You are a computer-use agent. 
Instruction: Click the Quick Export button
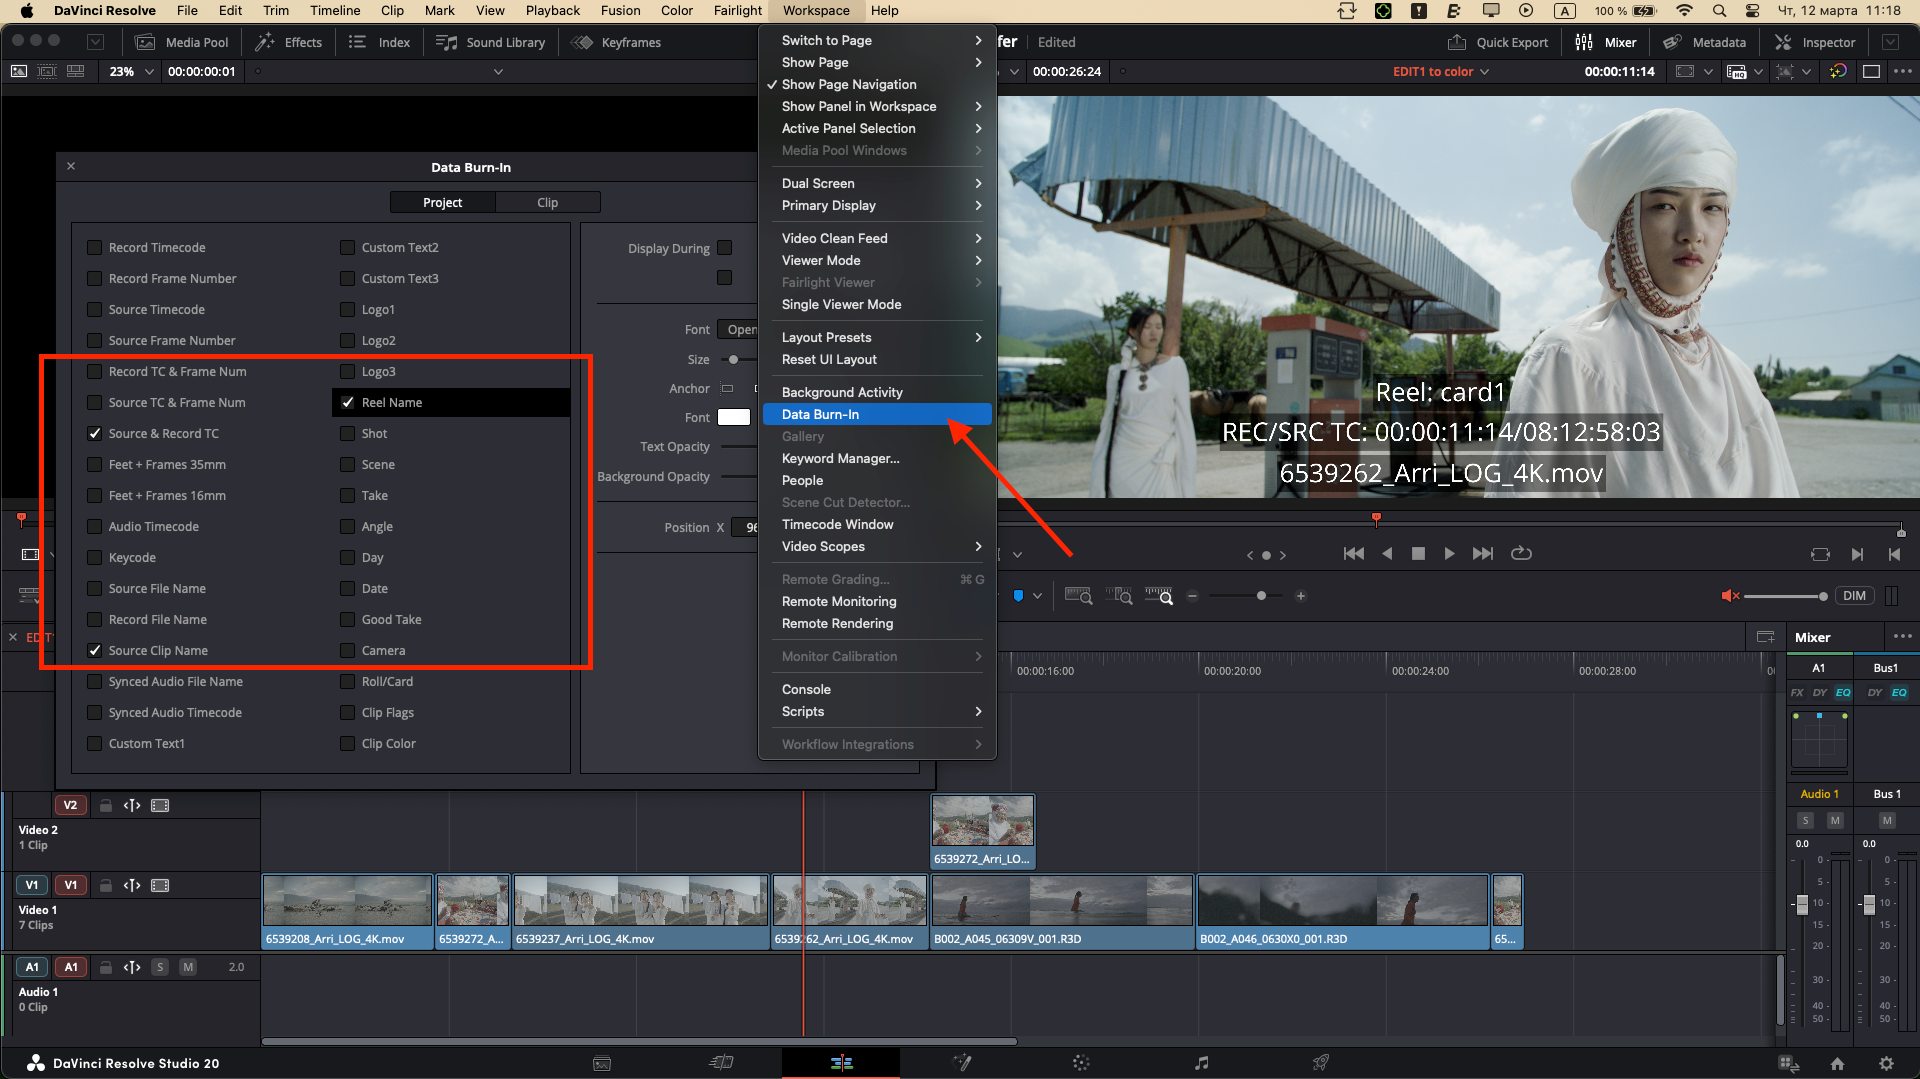click(1498, 42)
